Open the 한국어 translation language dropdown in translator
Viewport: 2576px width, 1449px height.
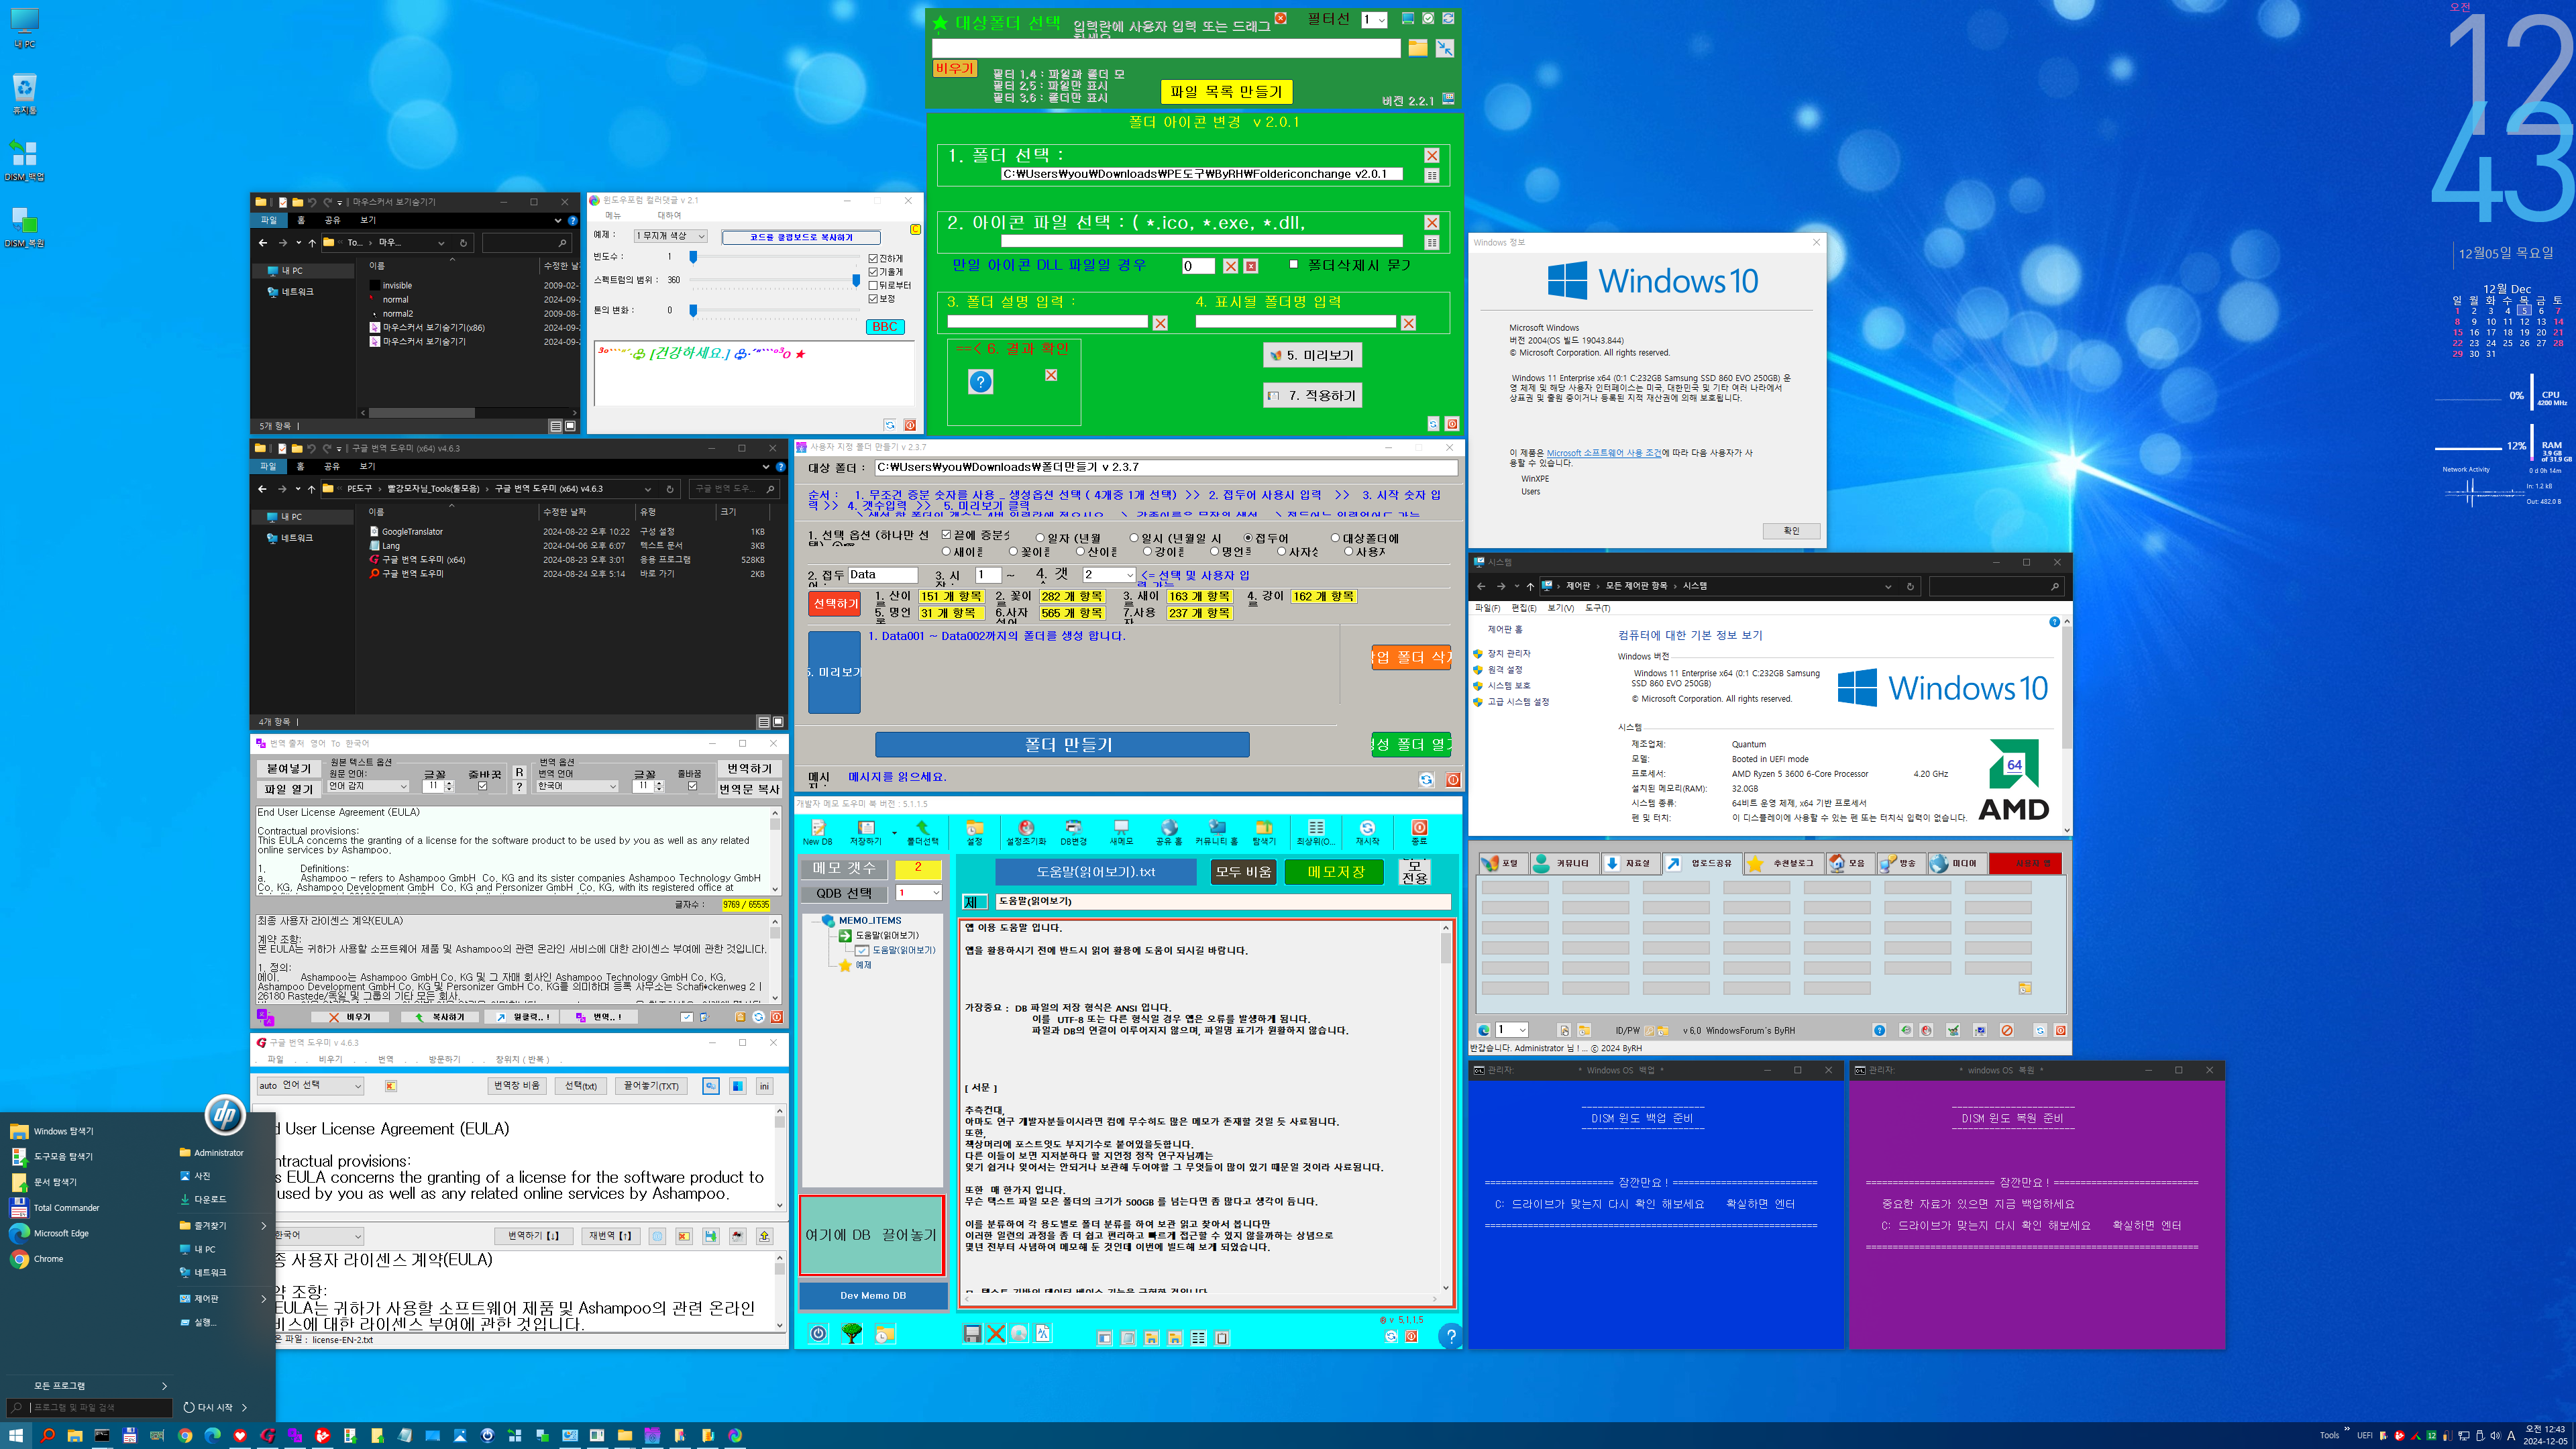pos(578,786)
